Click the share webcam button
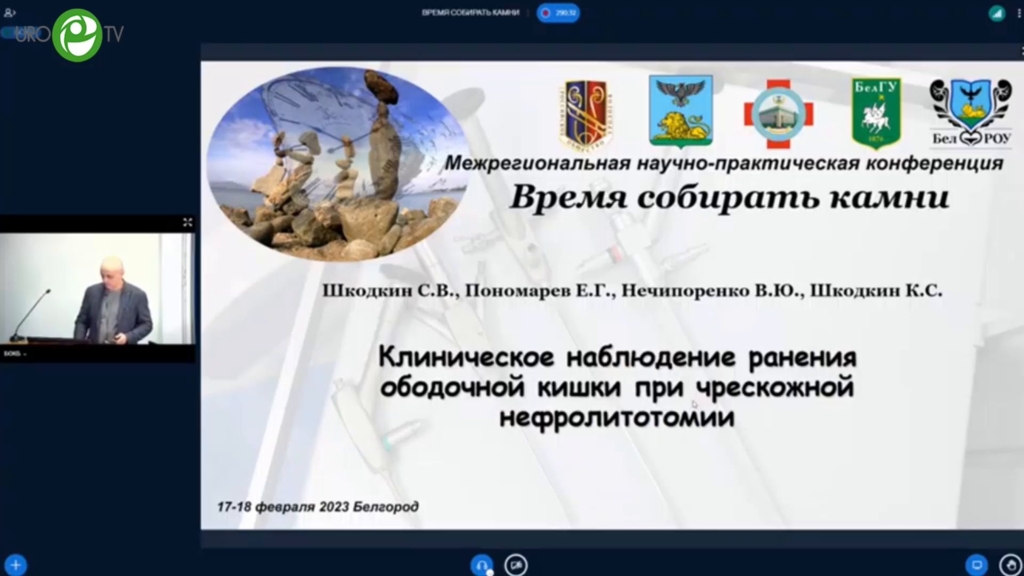Image resolution: width=1024 pixels, height=576 pixels. pos(516,564)
